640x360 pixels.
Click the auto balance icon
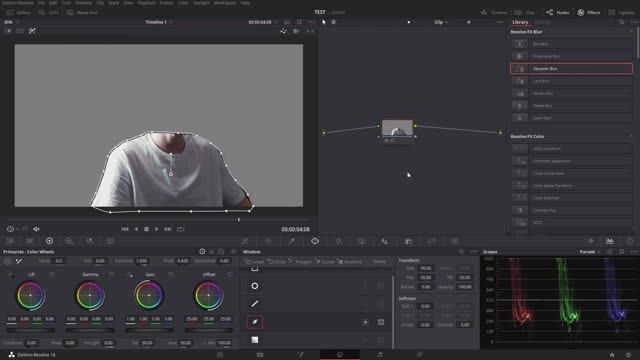pos(7,261)
